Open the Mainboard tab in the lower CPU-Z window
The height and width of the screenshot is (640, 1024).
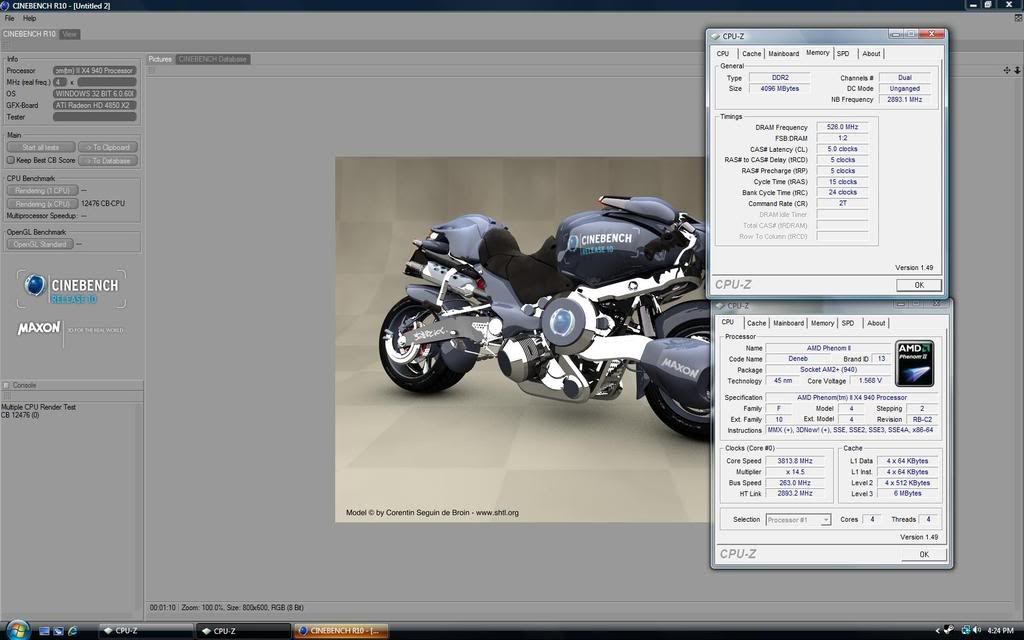(x=788, y=323)
